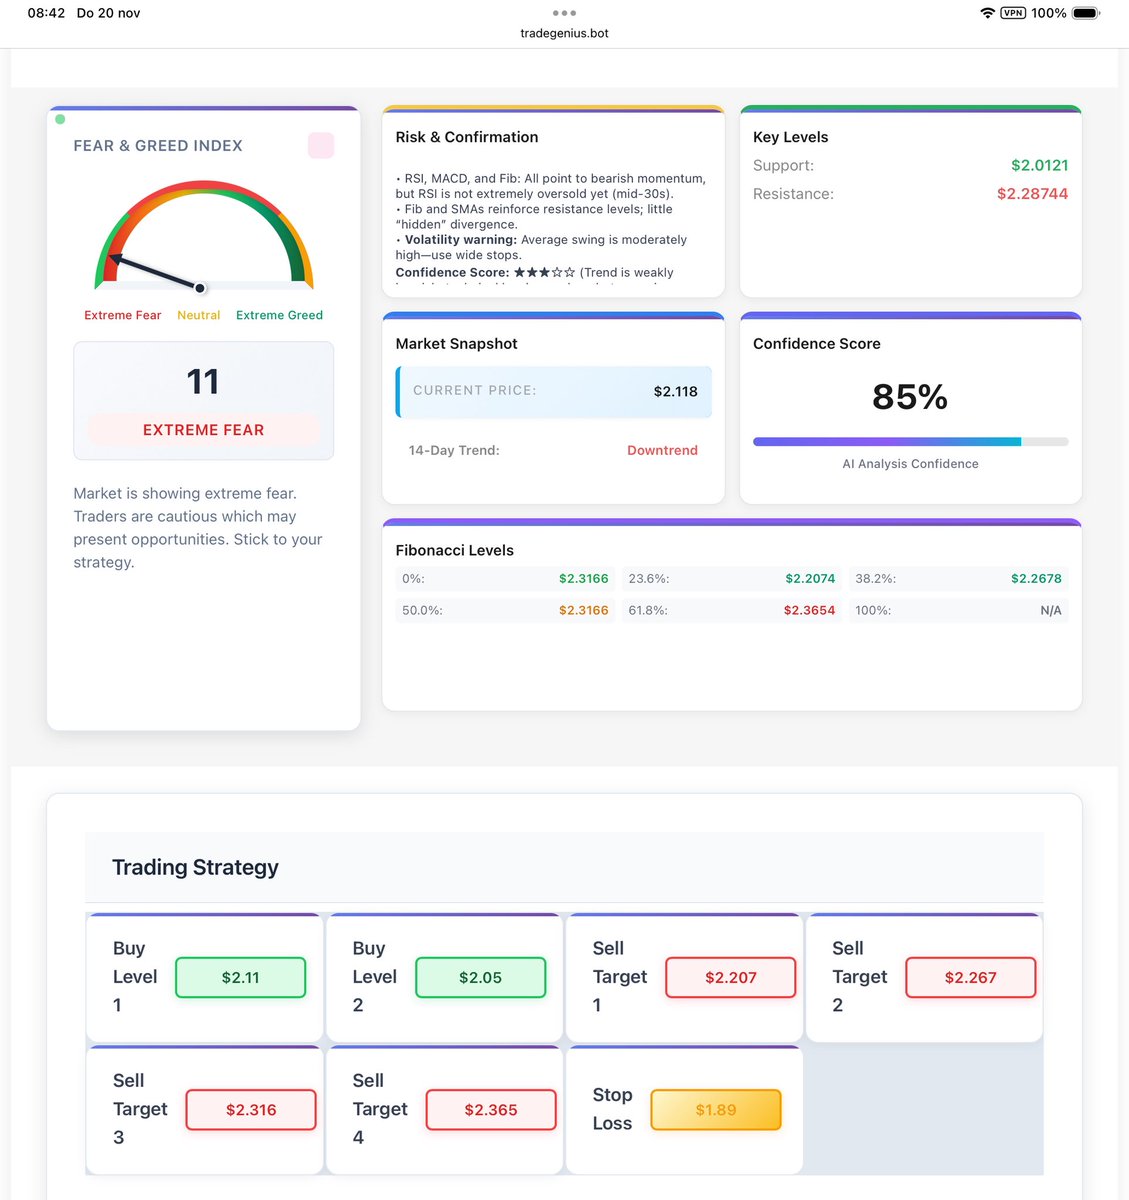Click the Fibonacci 23.6% value $2.2074

[810, 578]
